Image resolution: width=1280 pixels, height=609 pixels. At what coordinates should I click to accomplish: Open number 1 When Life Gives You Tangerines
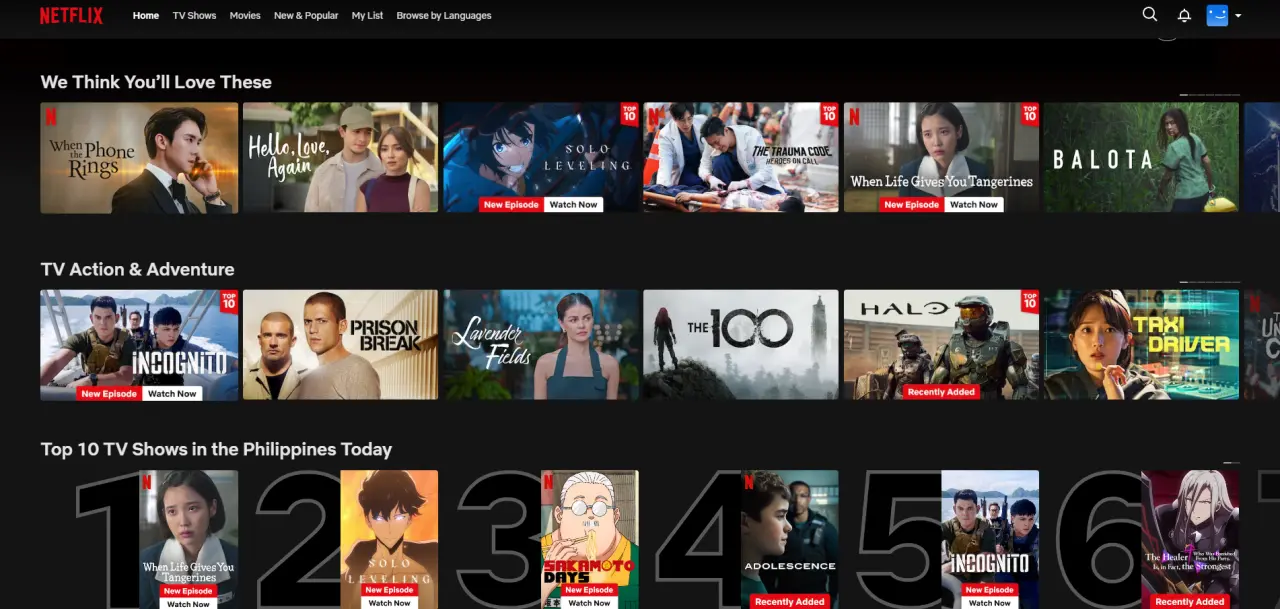(188, 539)
